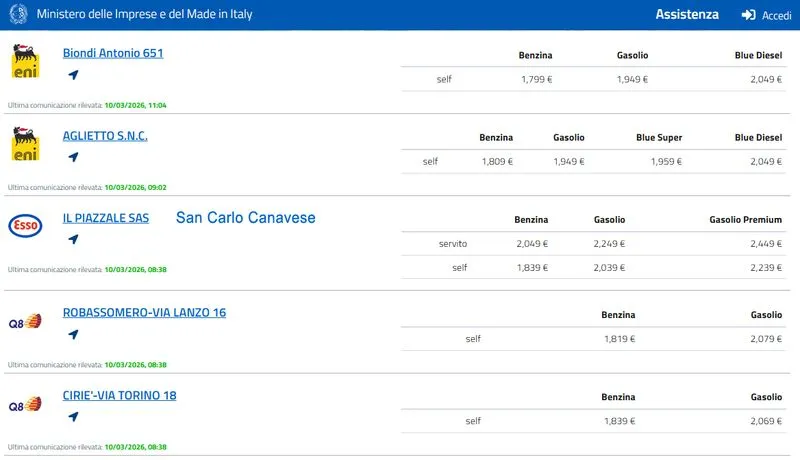Open the ROBASSOMERO-VIA LANZO 16 station link
Viewport: 800px width, 460px height.
(144, 312)
